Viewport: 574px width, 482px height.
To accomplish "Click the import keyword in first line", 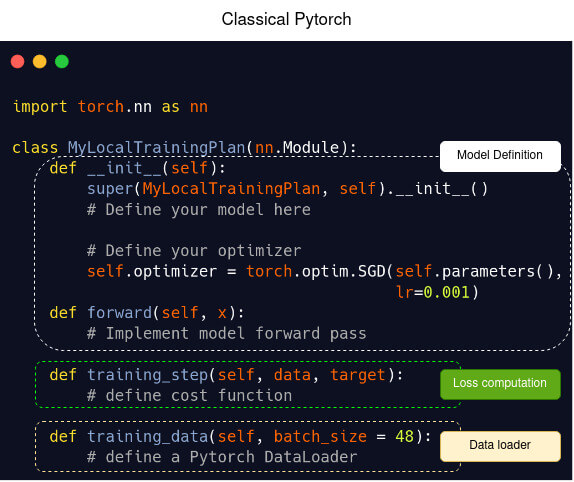I will (40, 107).
